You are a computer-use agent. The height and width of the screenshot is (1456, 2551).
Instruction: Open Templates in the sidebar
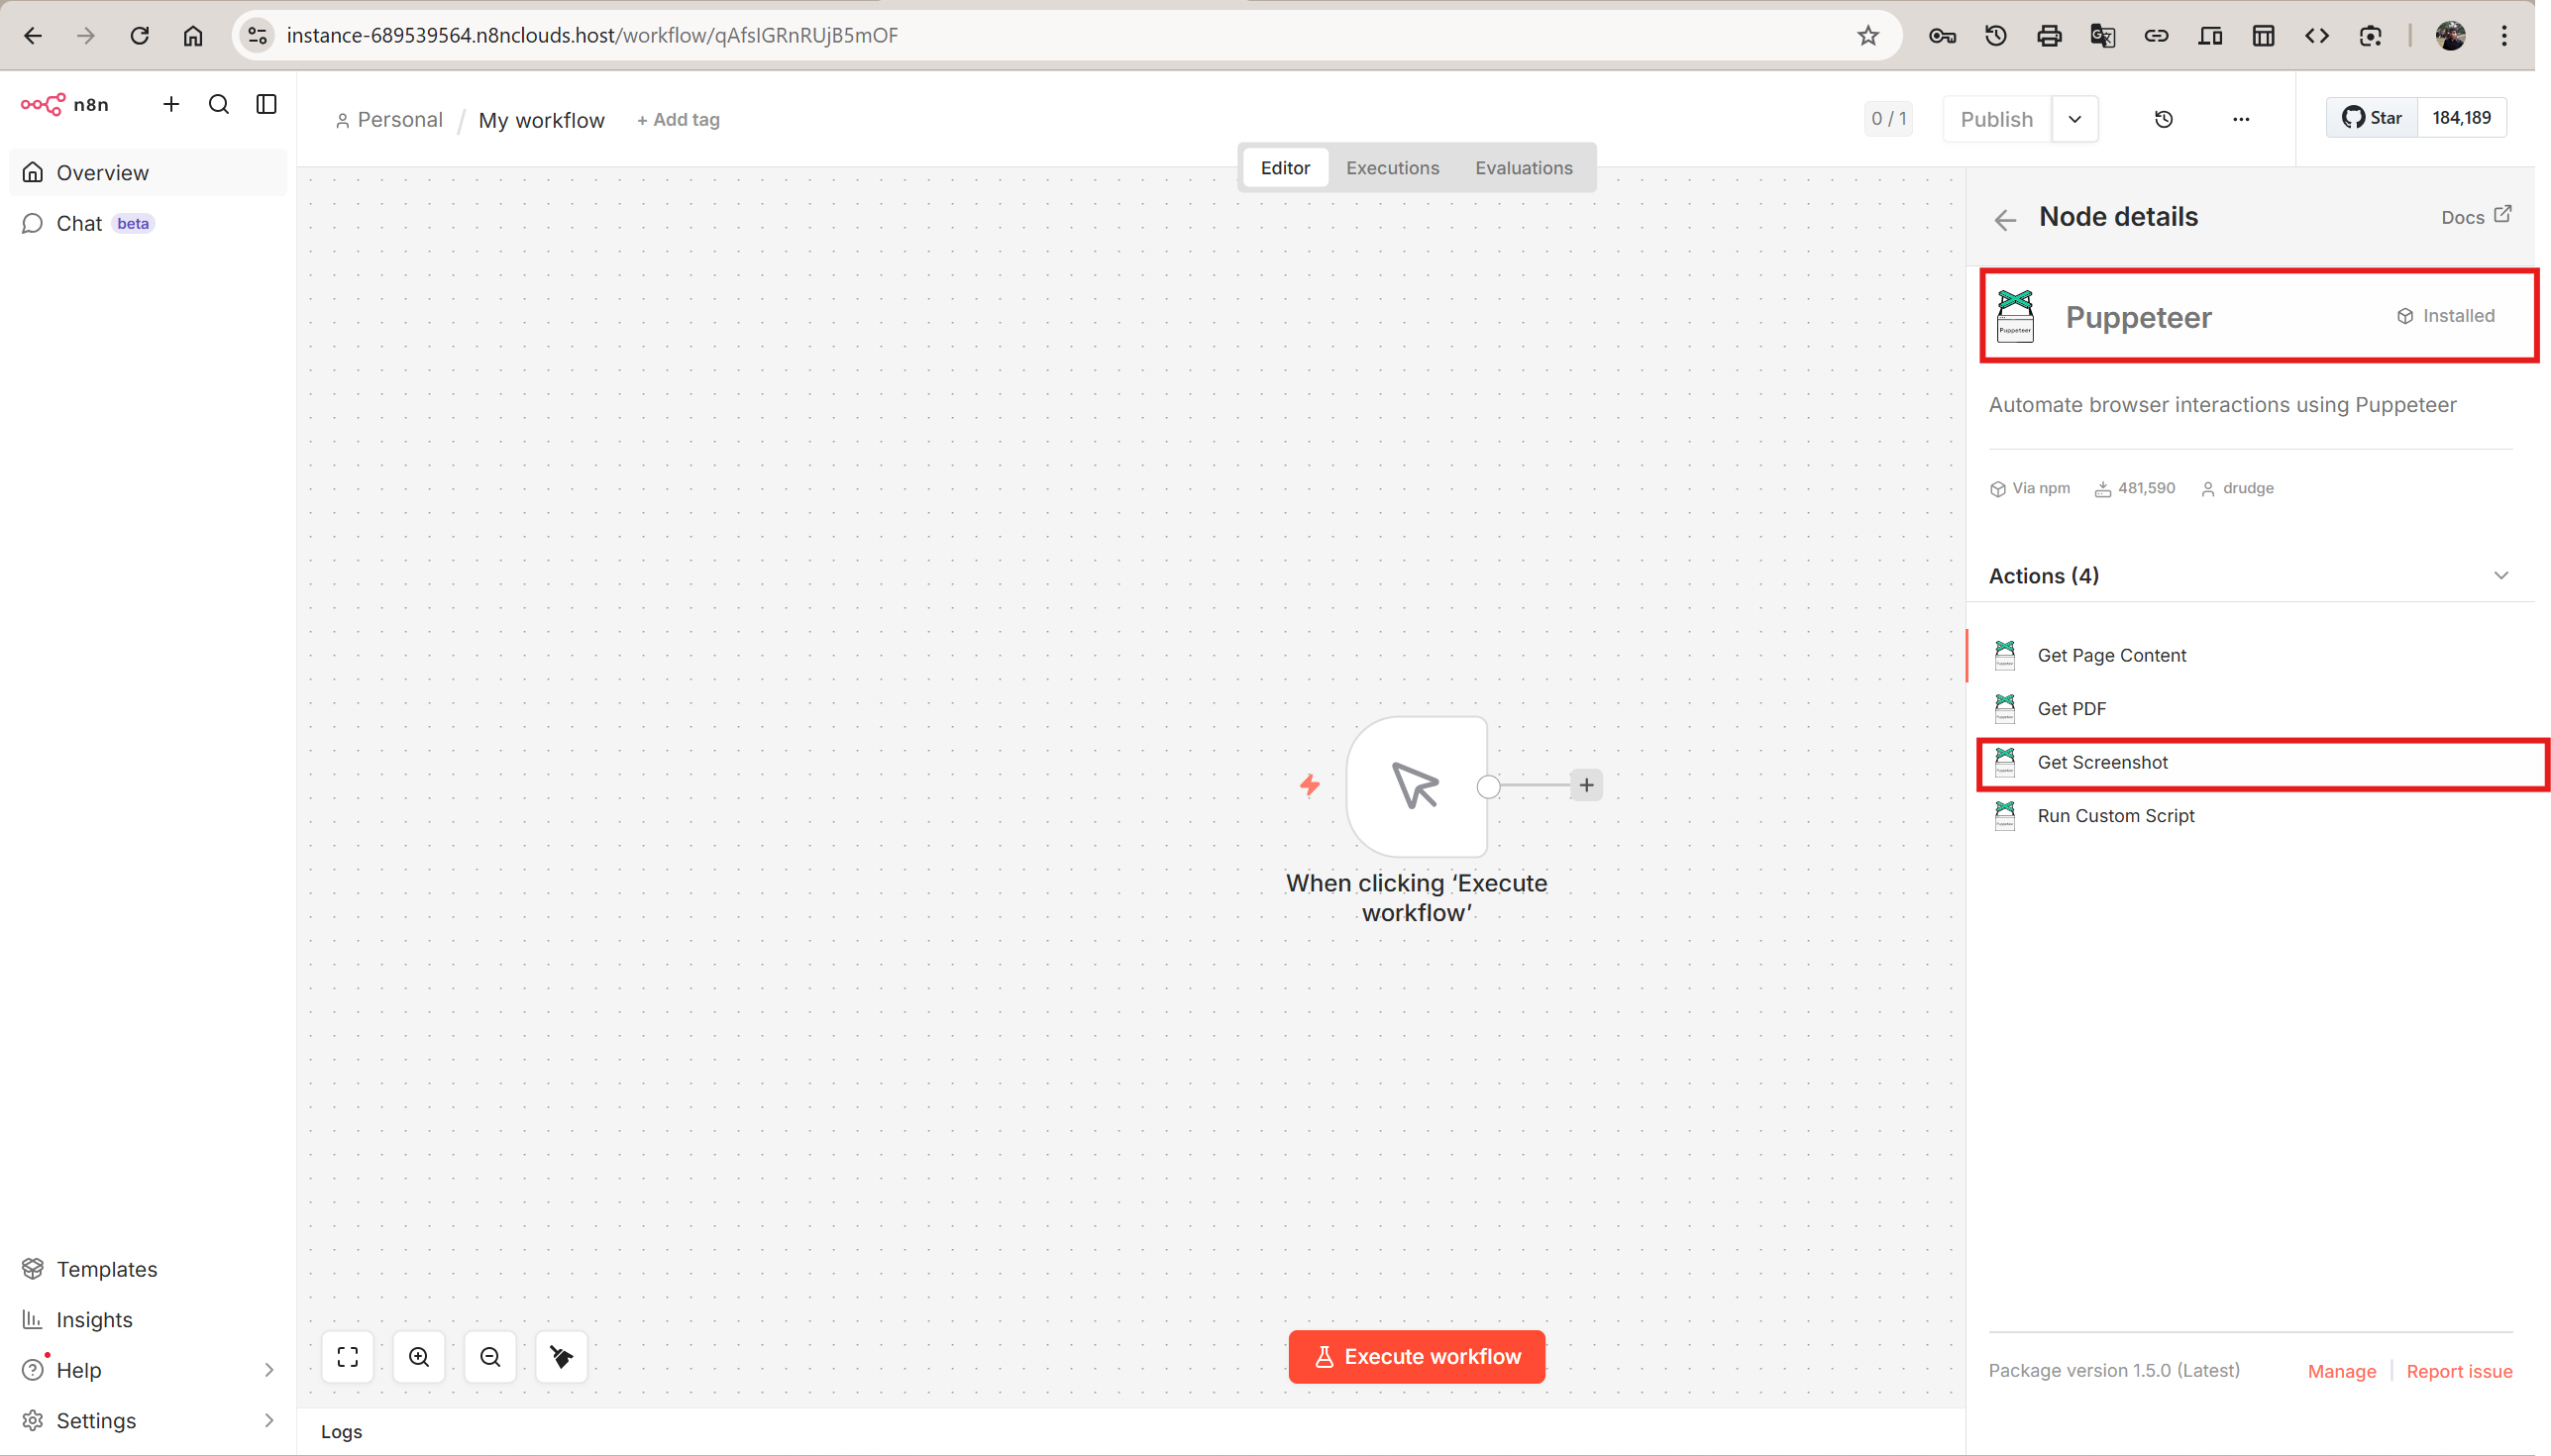point(147,1269)
